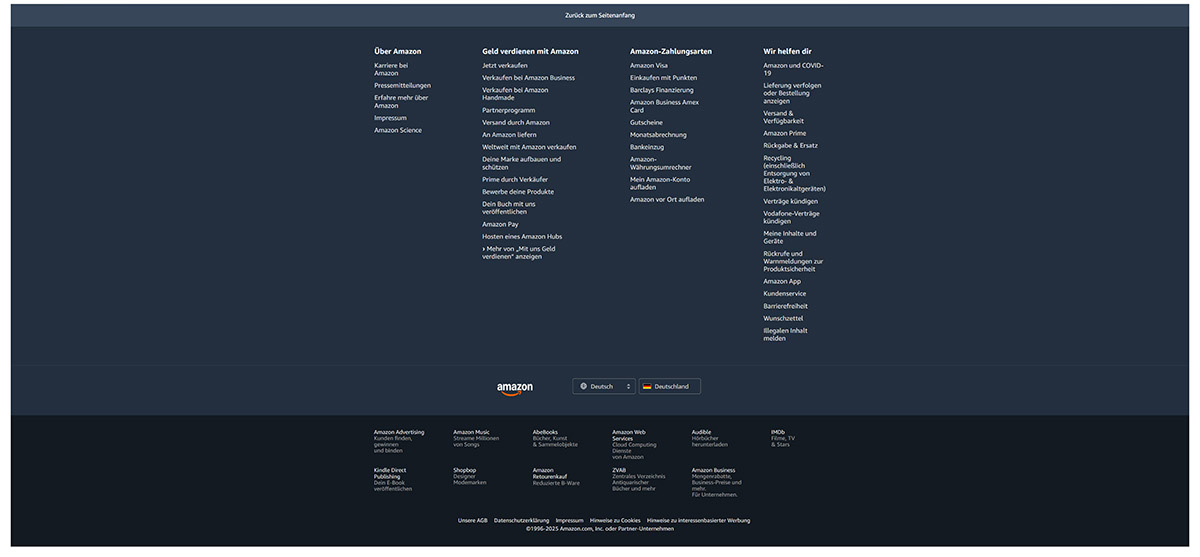Open 'Einkaufen mit Punkten' link
This screenshot has width=1200, height=557.
(664, 77)
